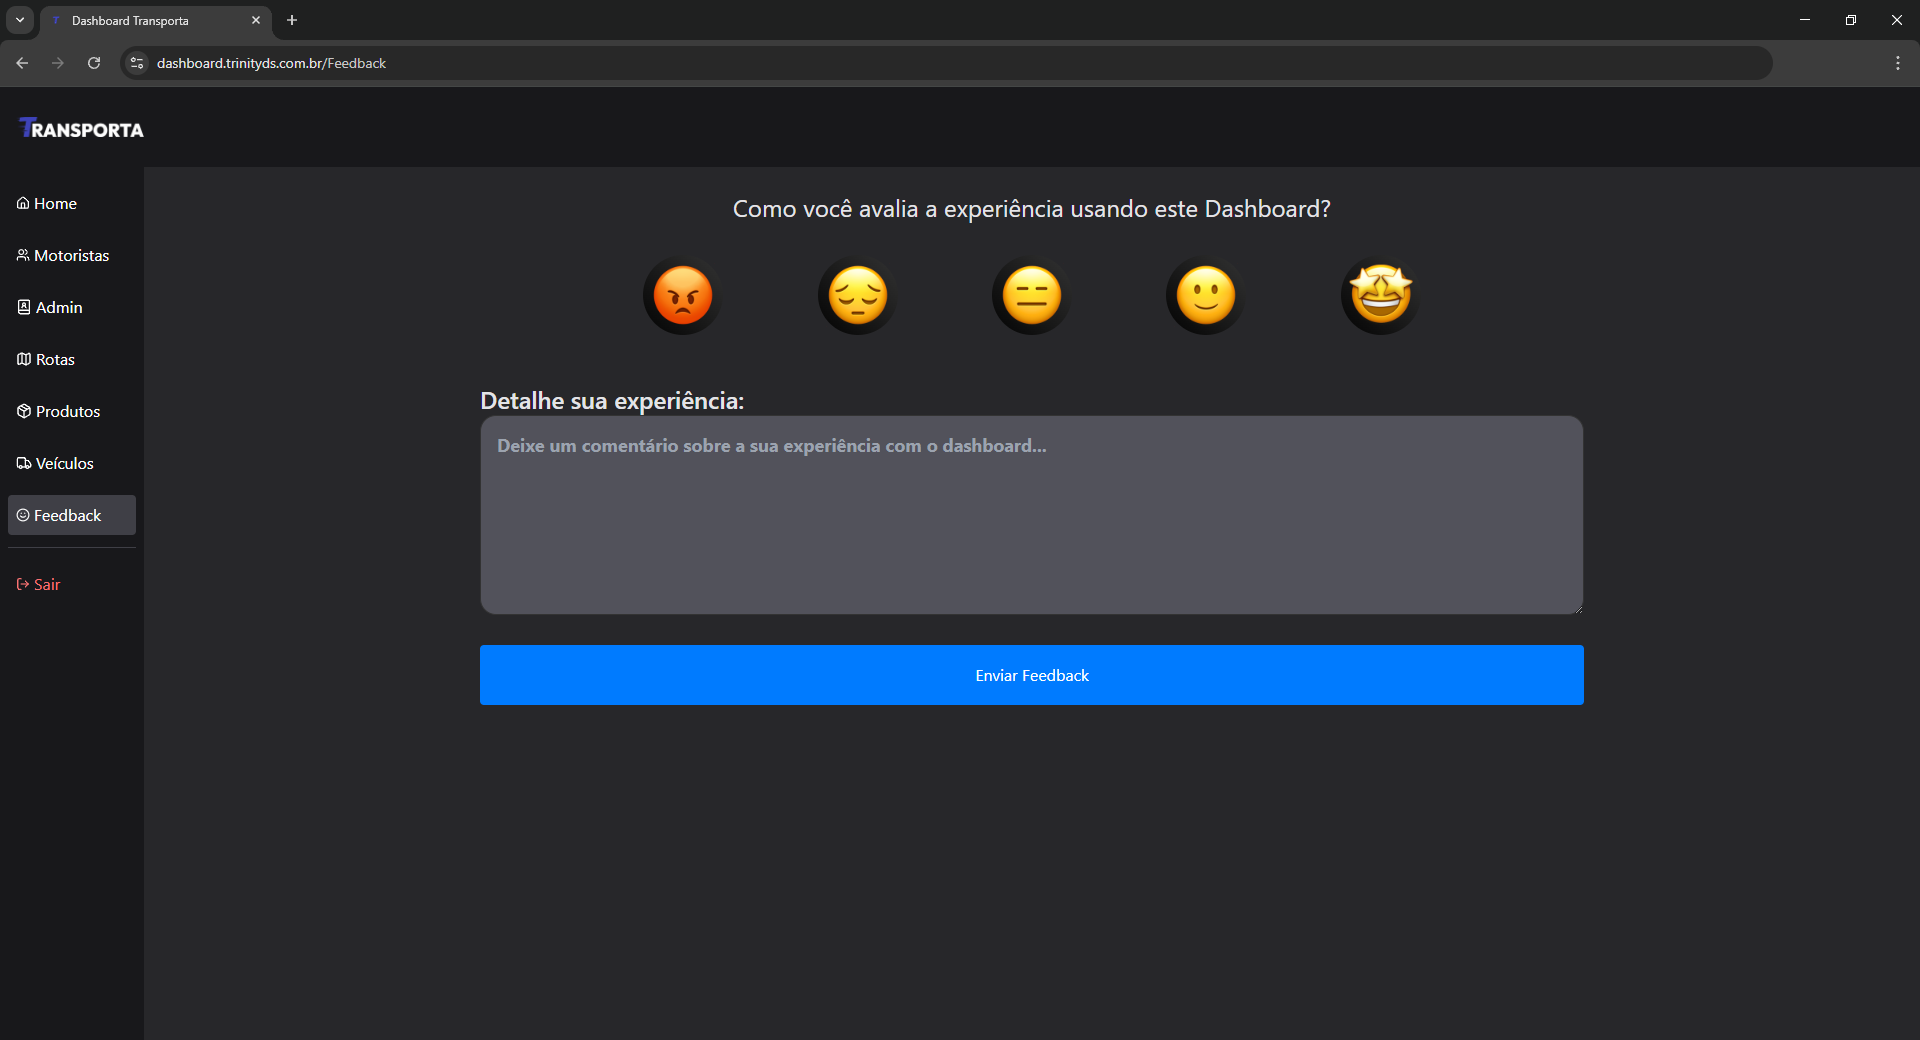Open Admin via the badge icon
1920x1040 pixels.
click(24, 307)
